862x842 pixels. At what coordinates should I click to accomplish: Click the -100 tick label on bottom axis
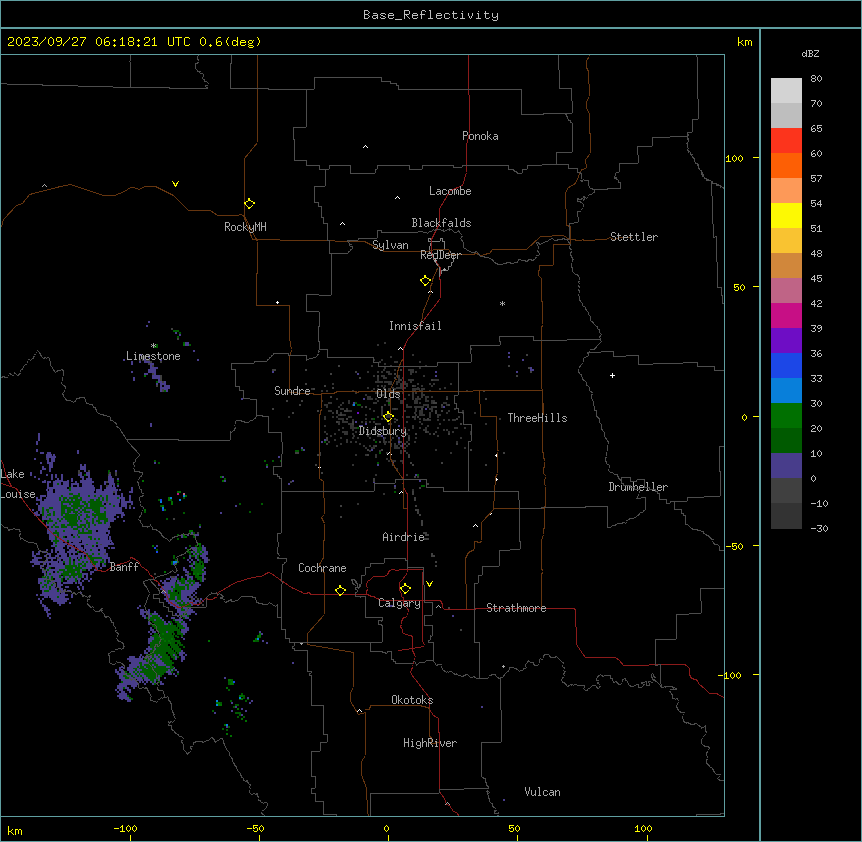[125, 829]
